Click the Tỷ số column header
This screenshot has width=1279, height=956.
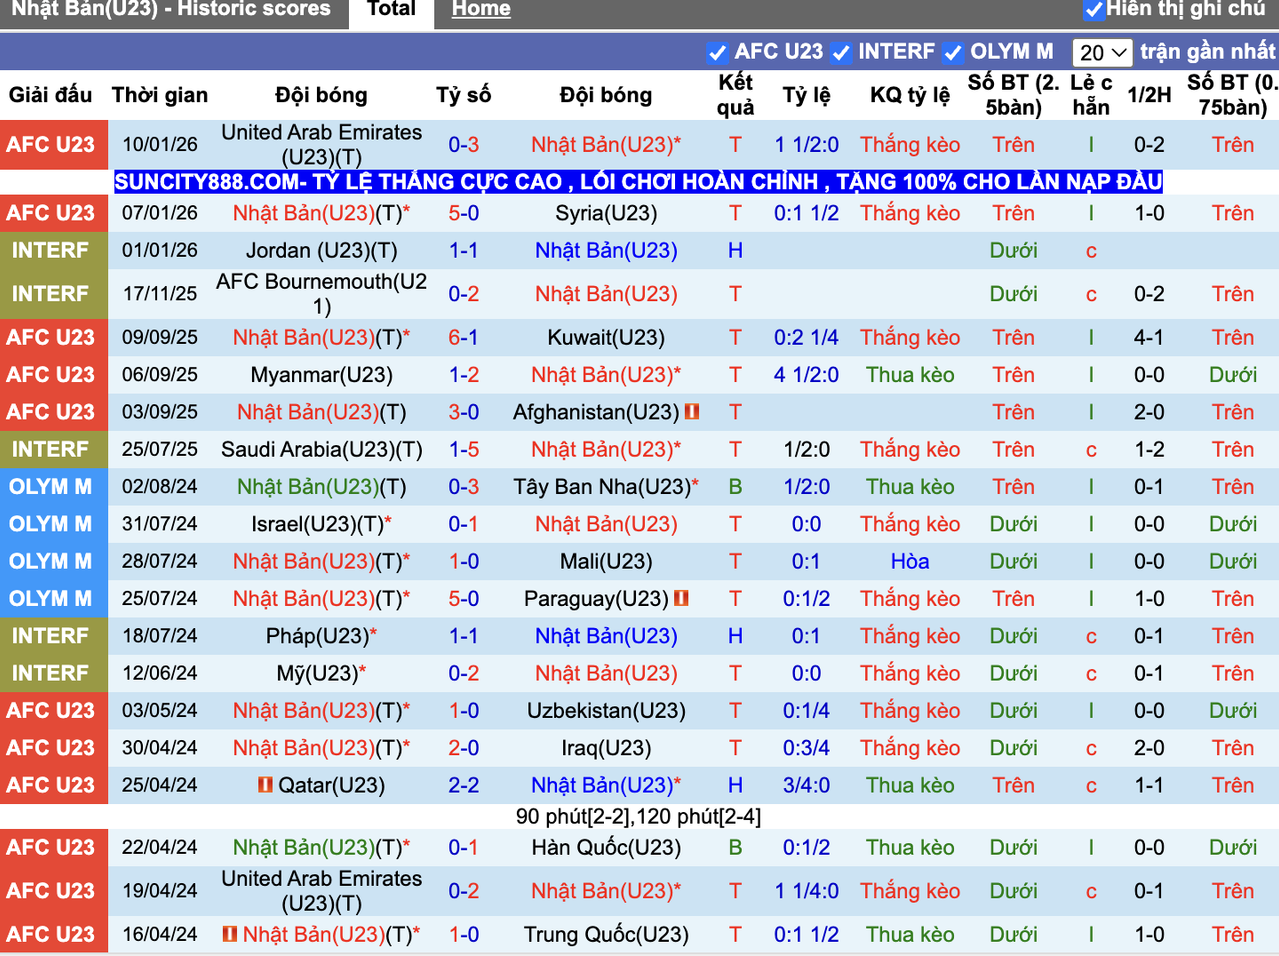coord(463,95)
